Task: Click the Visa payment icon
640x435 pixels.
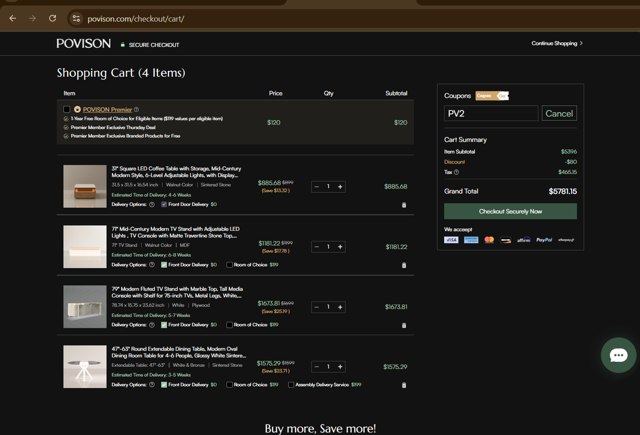Action: [x=451, y=240]
